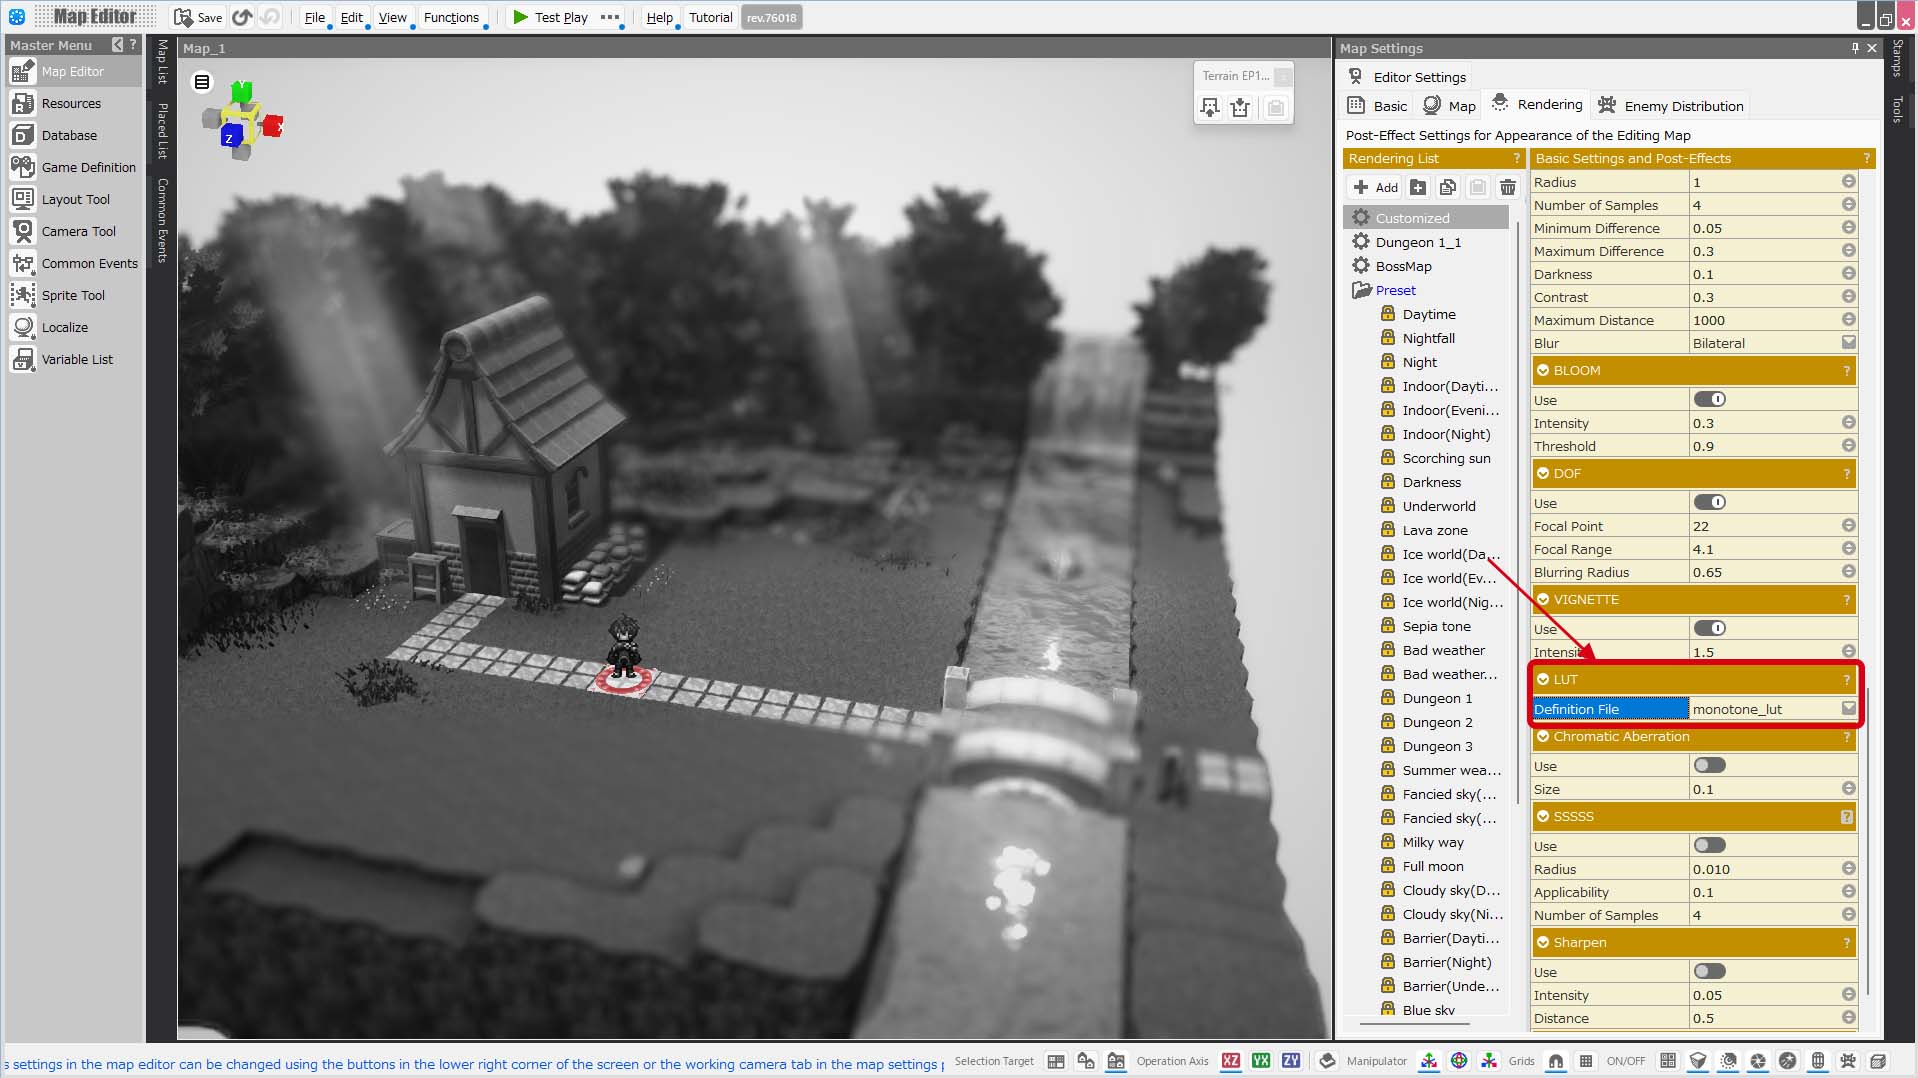This screenshot has width=1918, height=1078.
Task: Open Editor Settings
Action: [x=1407, y=77]
